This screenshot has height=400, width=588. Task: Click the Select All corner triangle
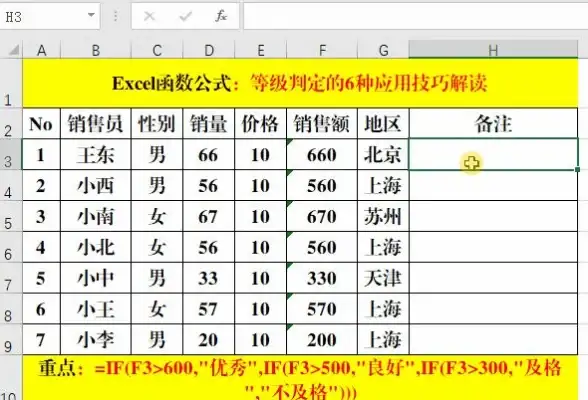[14, 50]
